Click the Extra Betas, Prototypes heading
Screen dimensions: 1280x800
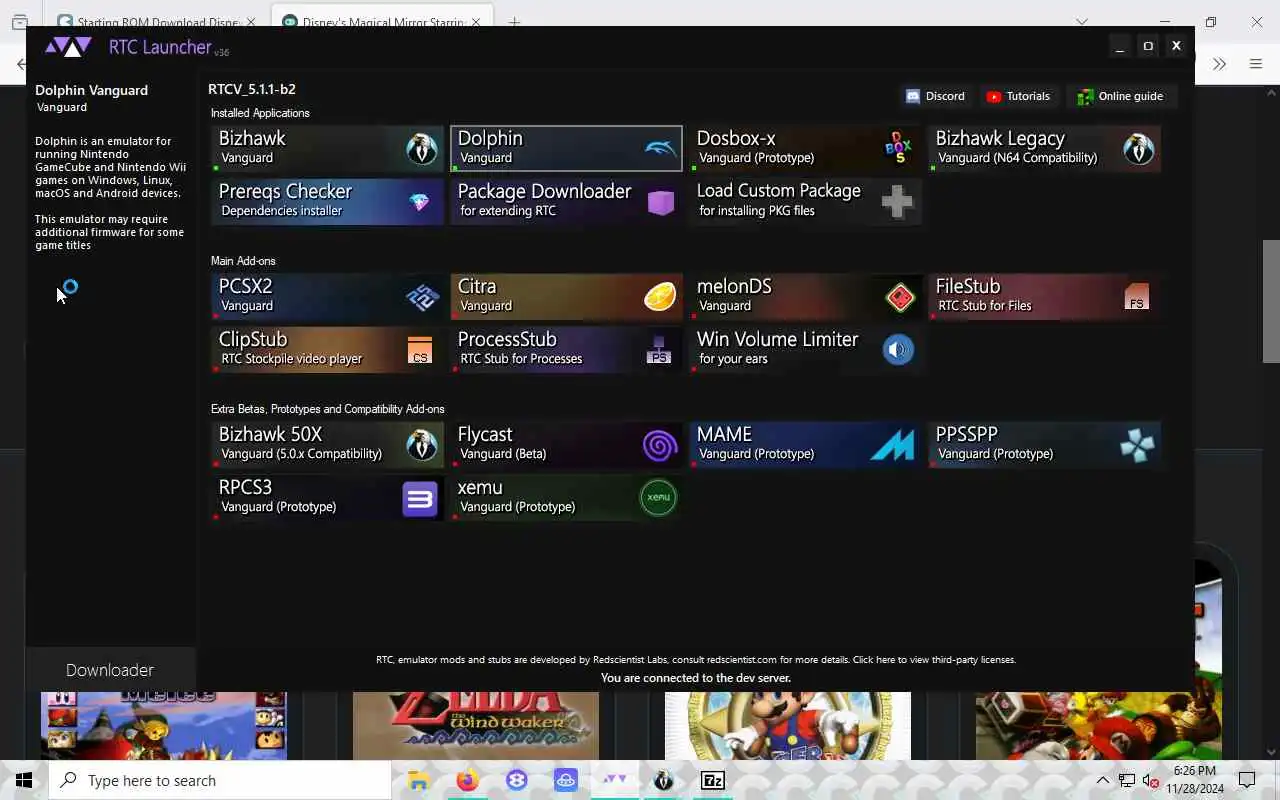[x=328, y=409]
